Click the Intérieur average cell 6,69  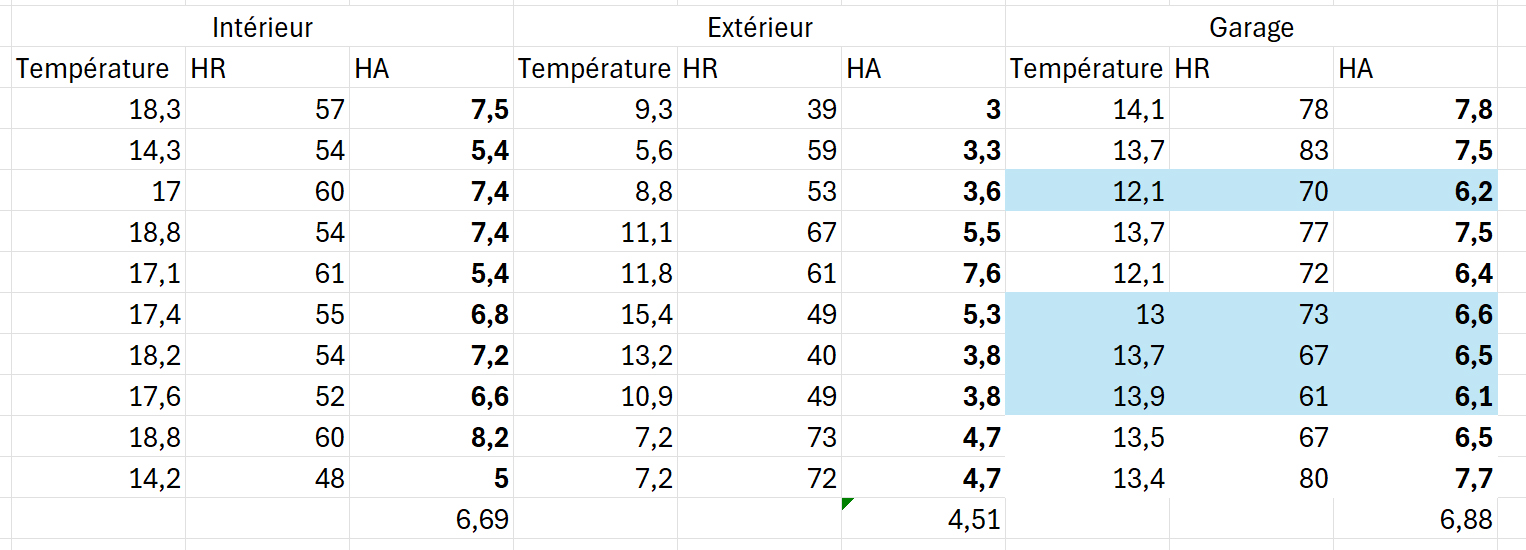[x=431, y=519]
